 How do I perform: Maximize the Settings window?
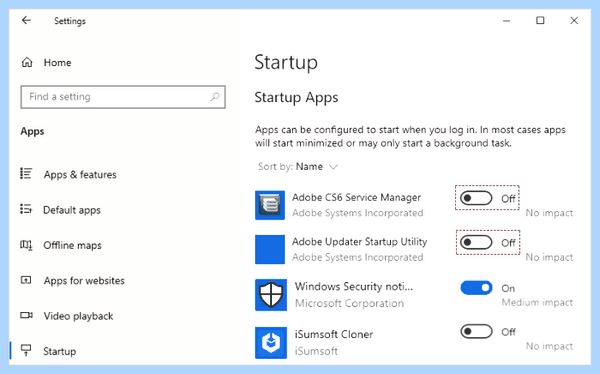coord(540,20)
